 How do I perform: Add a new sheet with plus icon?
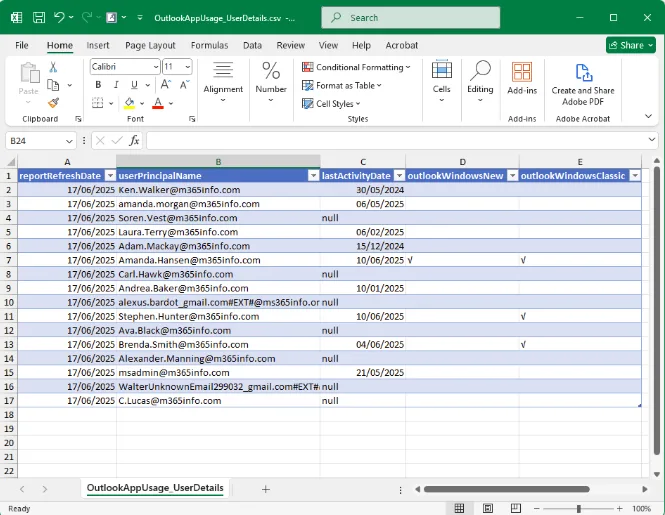[x=266, y=489]
